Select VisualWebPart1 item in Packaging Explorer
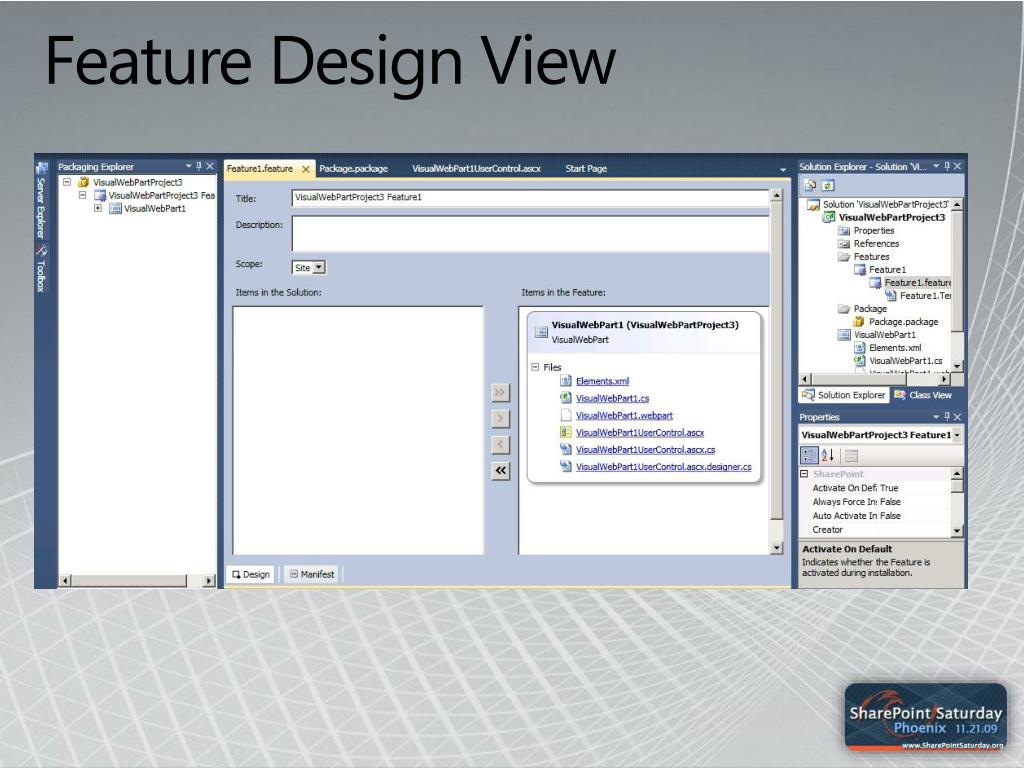1024x768 pixels. click(x=155, y=208)
